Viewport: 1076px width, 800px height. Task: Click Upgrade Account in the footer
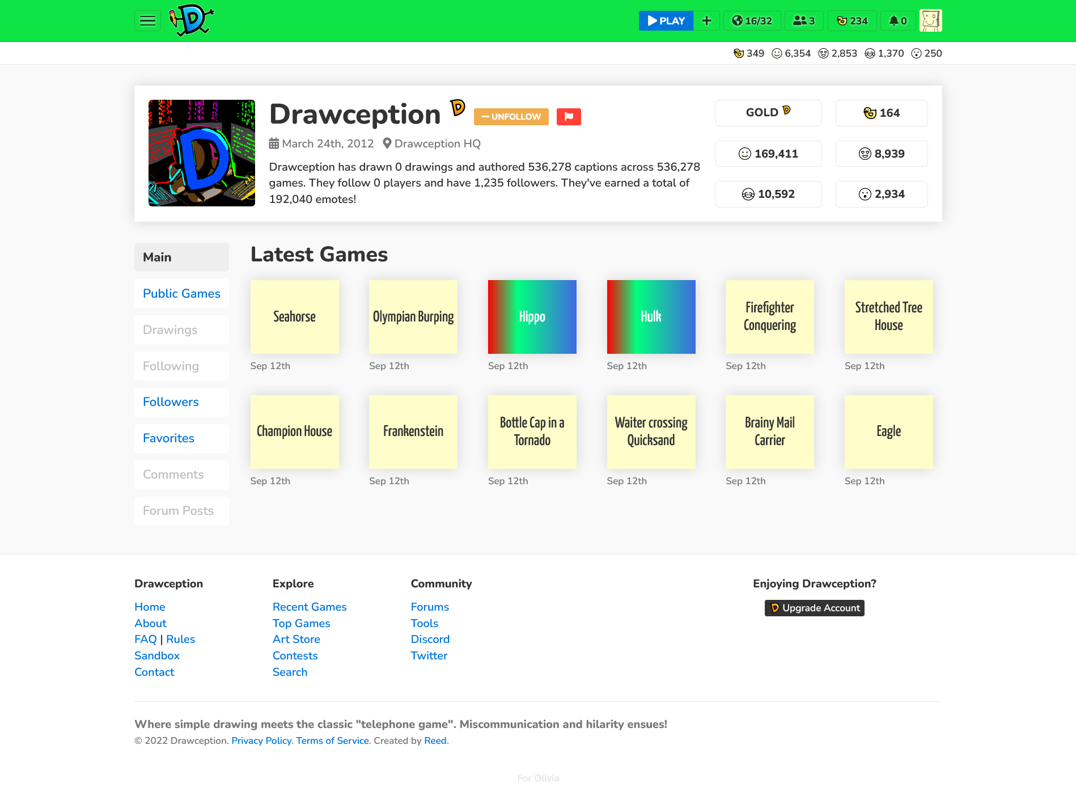tap(814, 607)
